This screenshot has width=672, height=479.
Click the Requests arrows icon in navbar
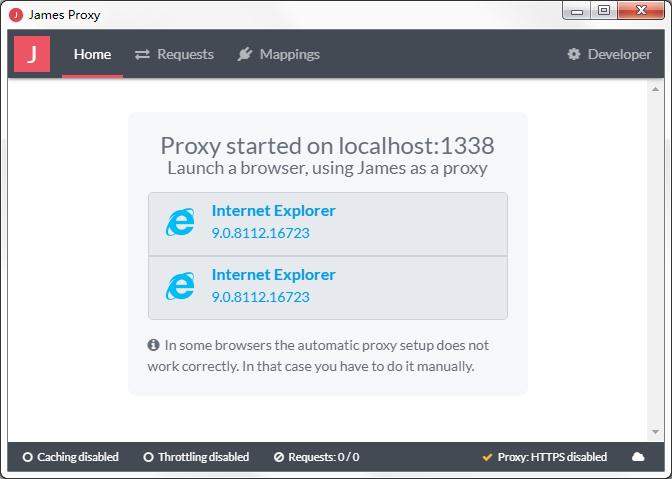point(142,54)
